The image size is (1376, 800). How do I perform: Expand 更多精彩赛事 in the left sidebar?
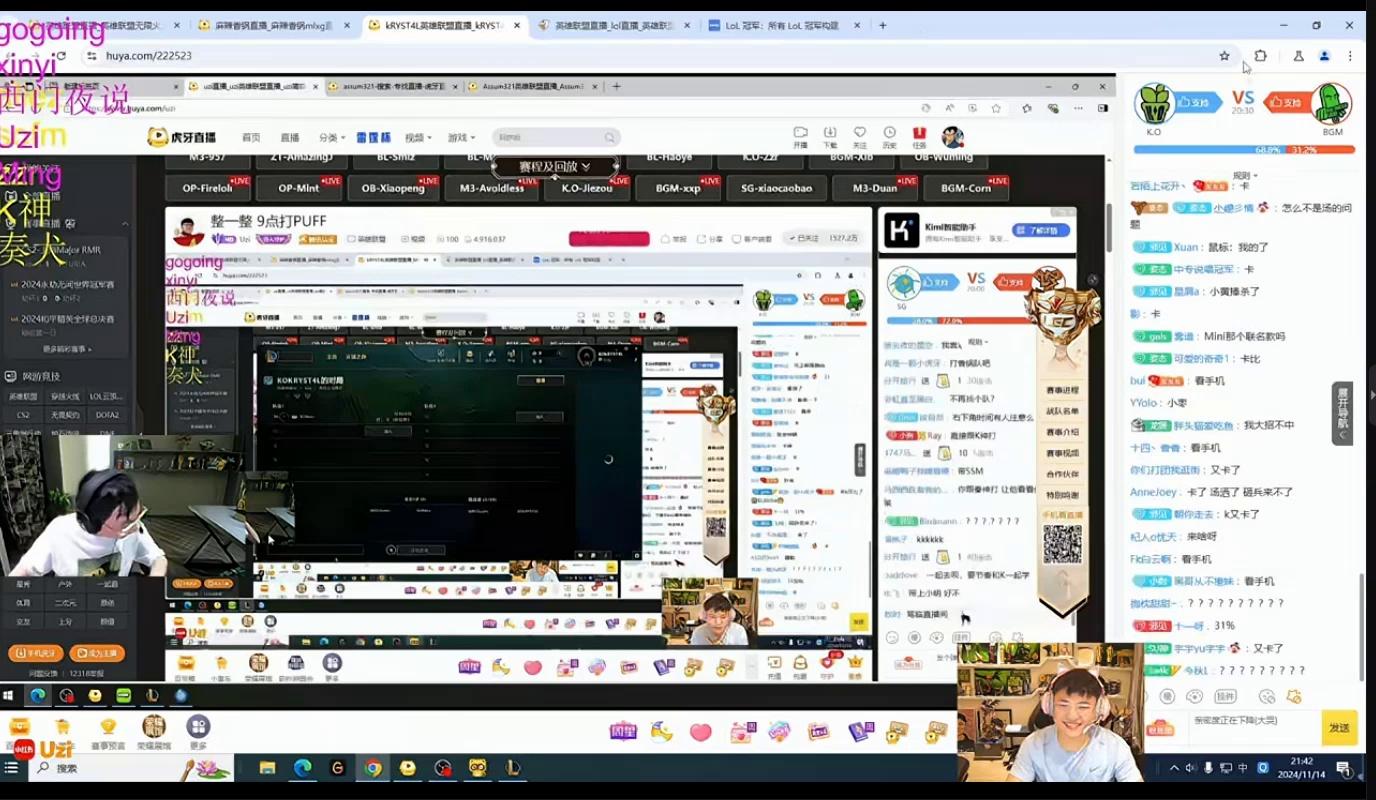[x=68, y=349]
